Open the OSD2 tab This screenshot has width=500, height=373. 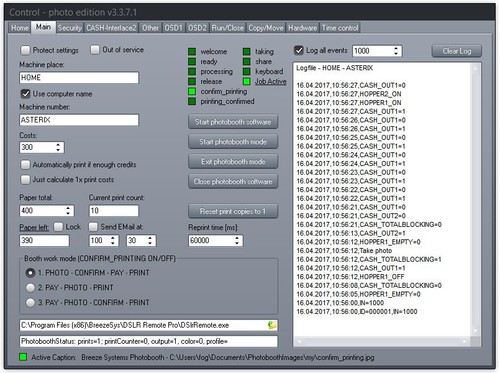click(197, 28)
